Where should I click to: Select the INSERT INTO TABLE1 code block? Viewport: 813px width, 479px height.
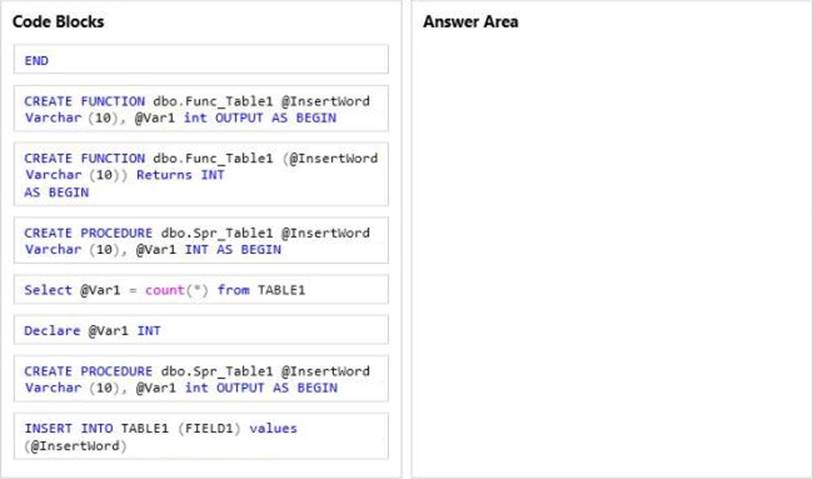pyautogui.click(x=201, y=437)
